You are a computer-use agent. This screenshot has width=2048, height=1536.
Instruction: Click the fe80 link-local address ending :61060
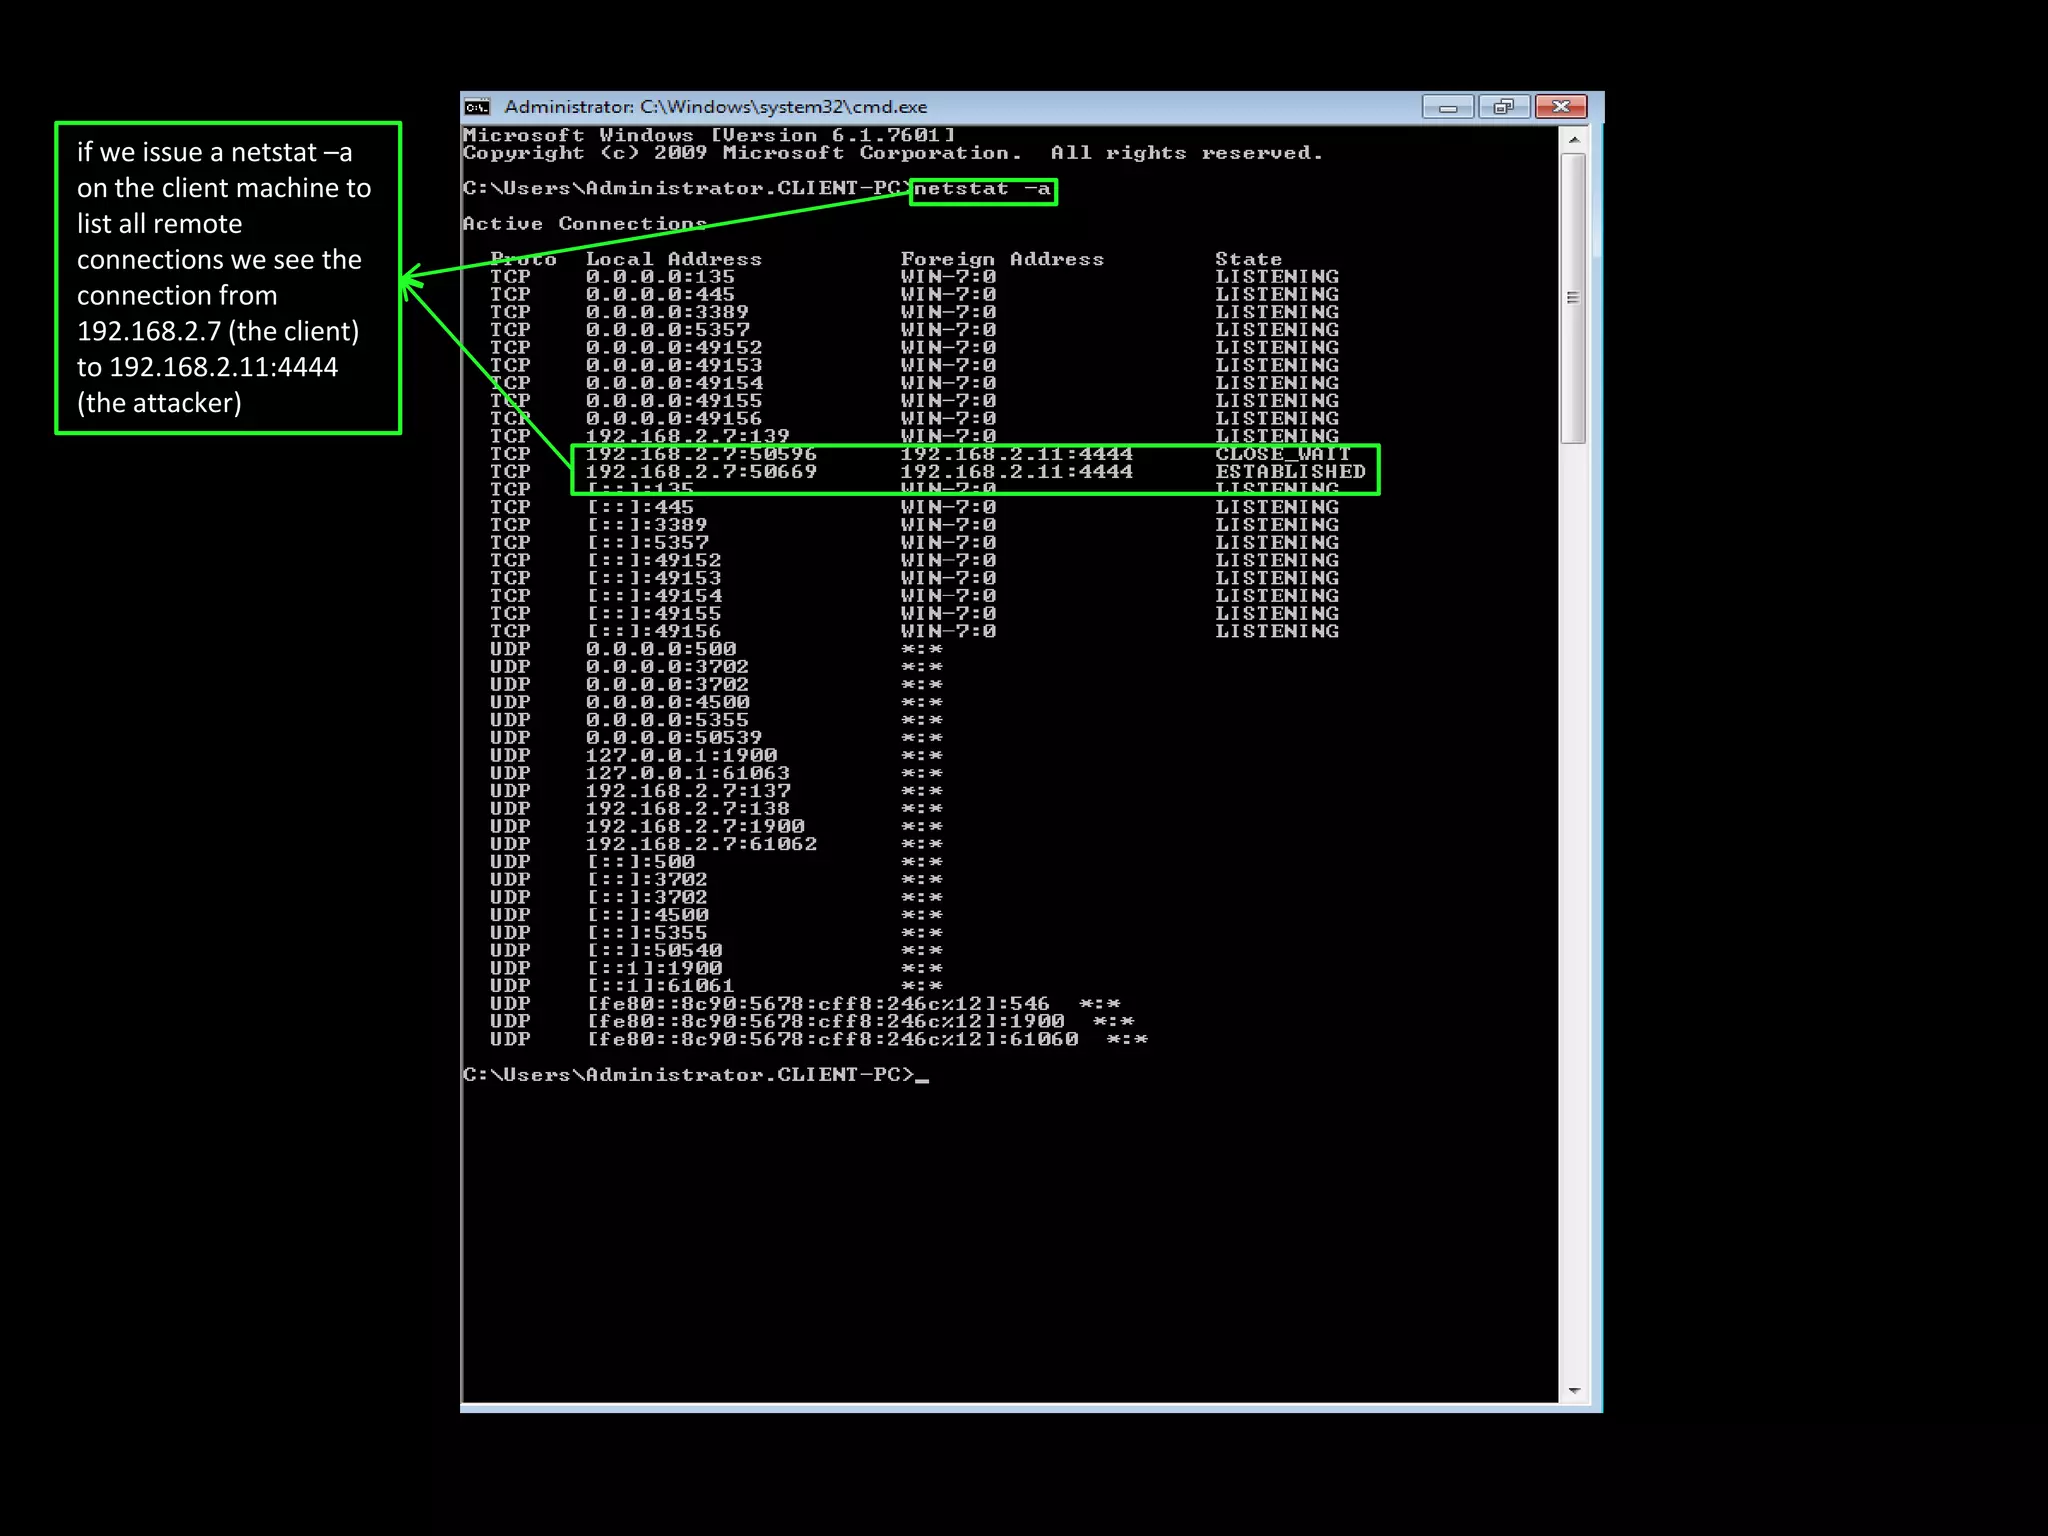tap(832, 1040)
